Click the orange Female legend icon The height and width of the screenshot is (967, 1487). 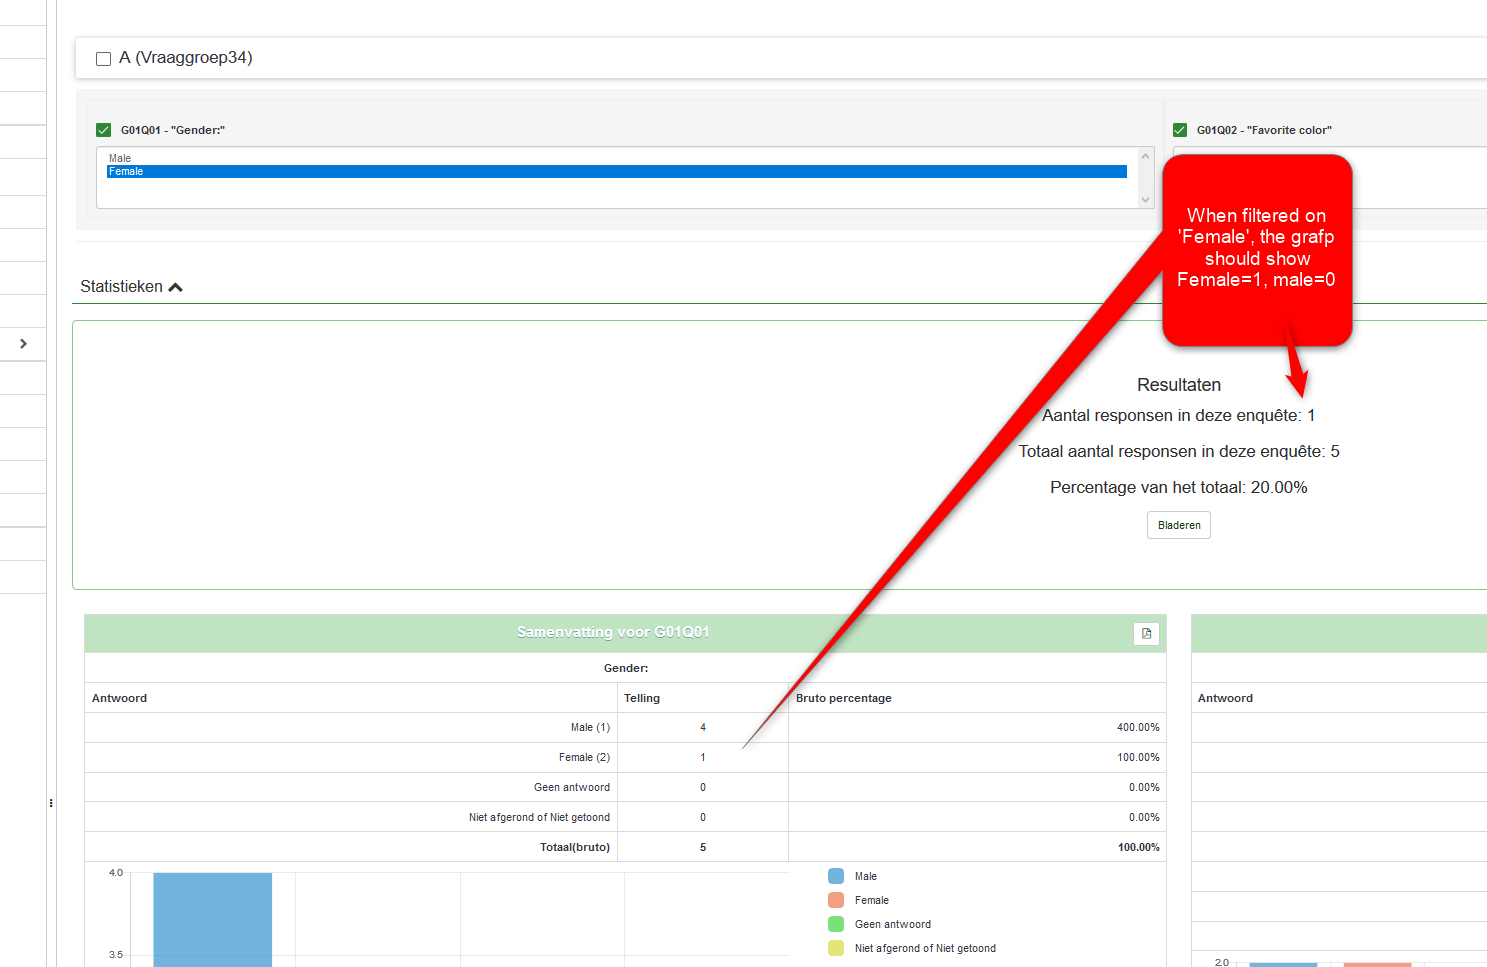(x=836, y=900)
